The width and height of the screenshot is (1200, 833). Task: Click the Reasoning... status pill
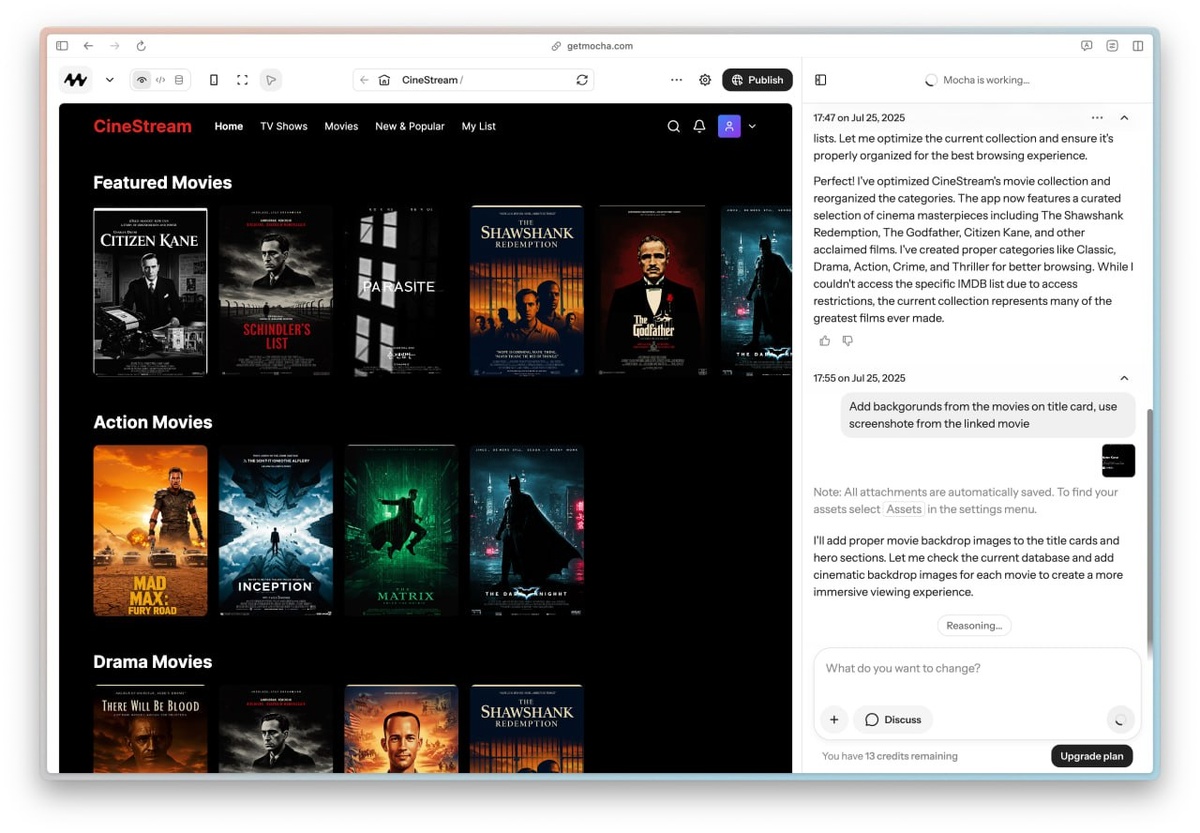974,626
